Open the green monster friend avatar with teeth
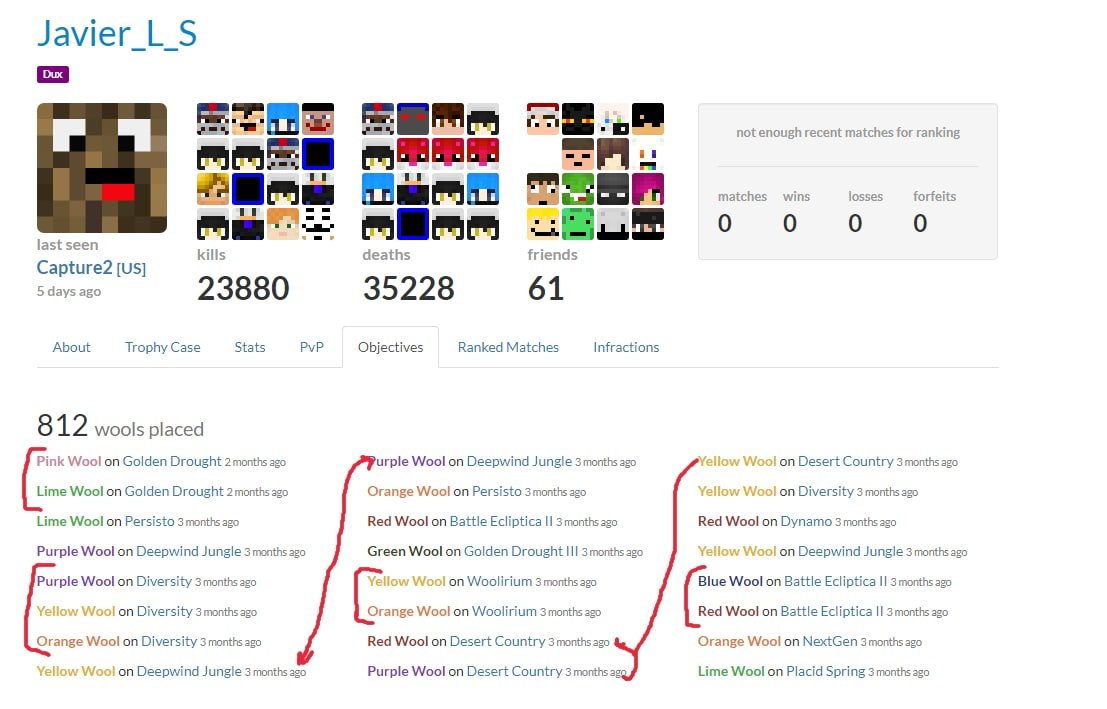The image size is (1107, 709). pos(578,189)
